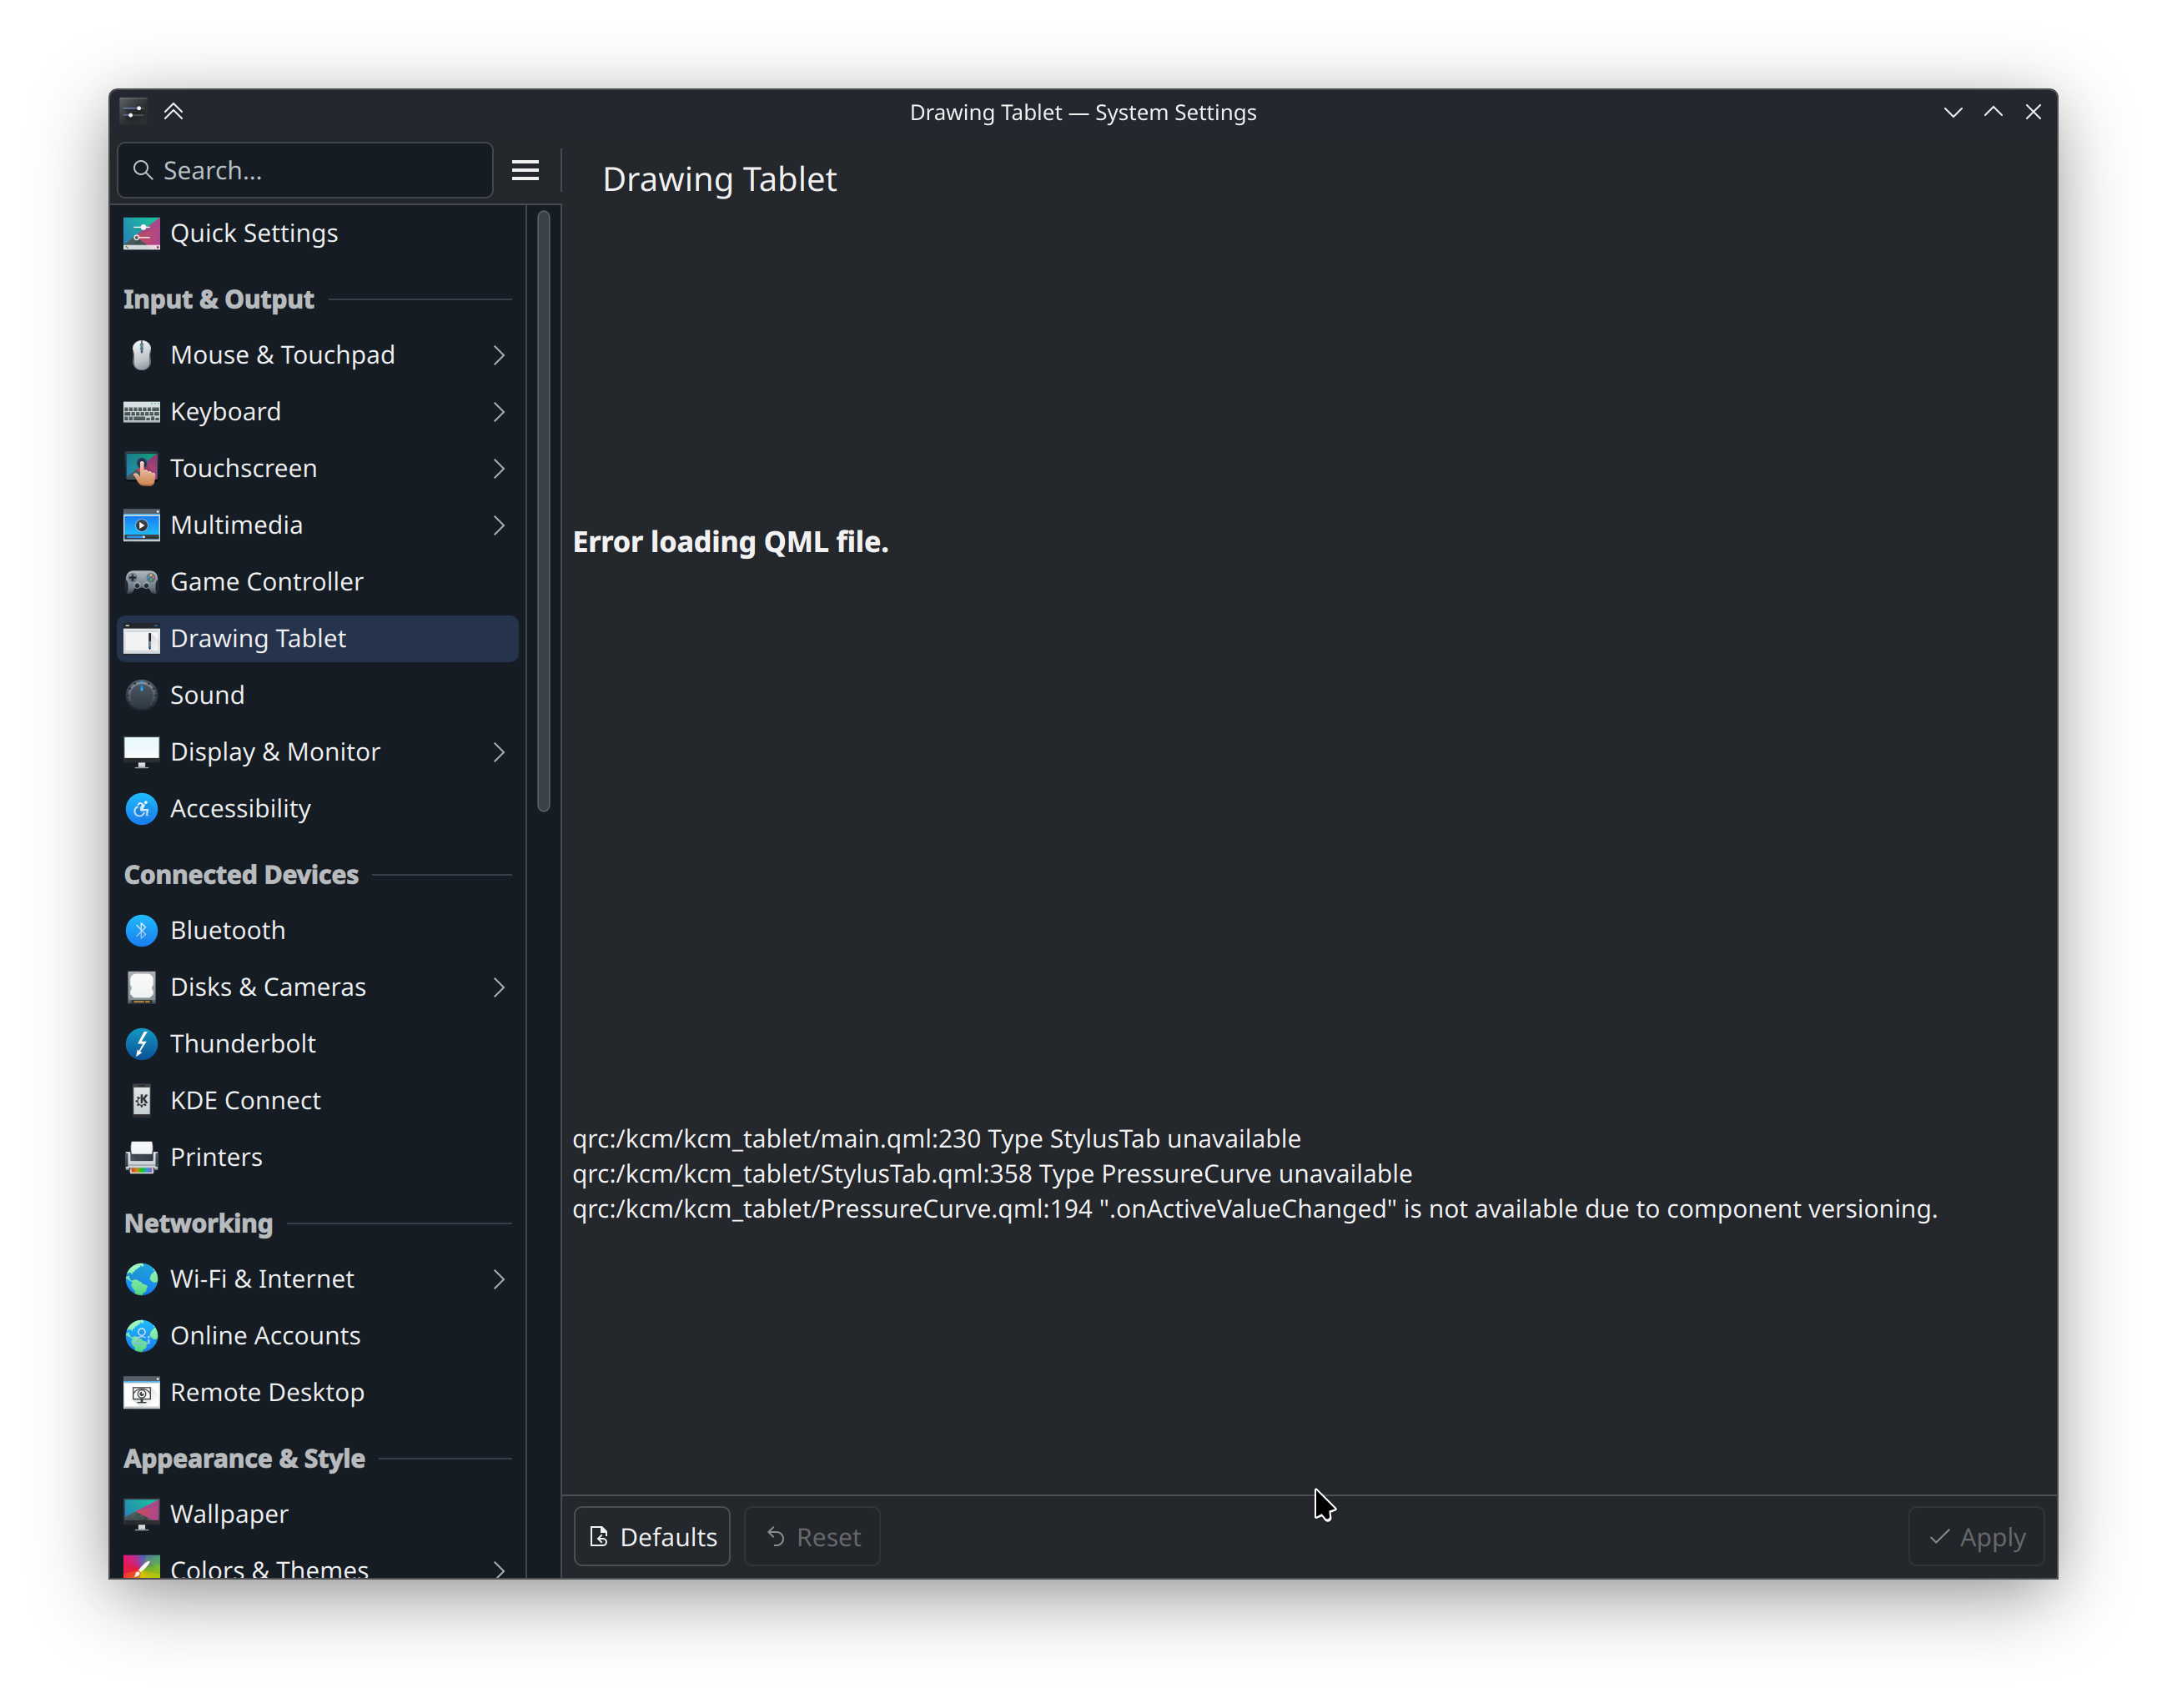Image resolution: width=2167 pixels, height=1708 pixels.
Task: Open Thunderbolt settings entry
Action: coord(317,1044)
